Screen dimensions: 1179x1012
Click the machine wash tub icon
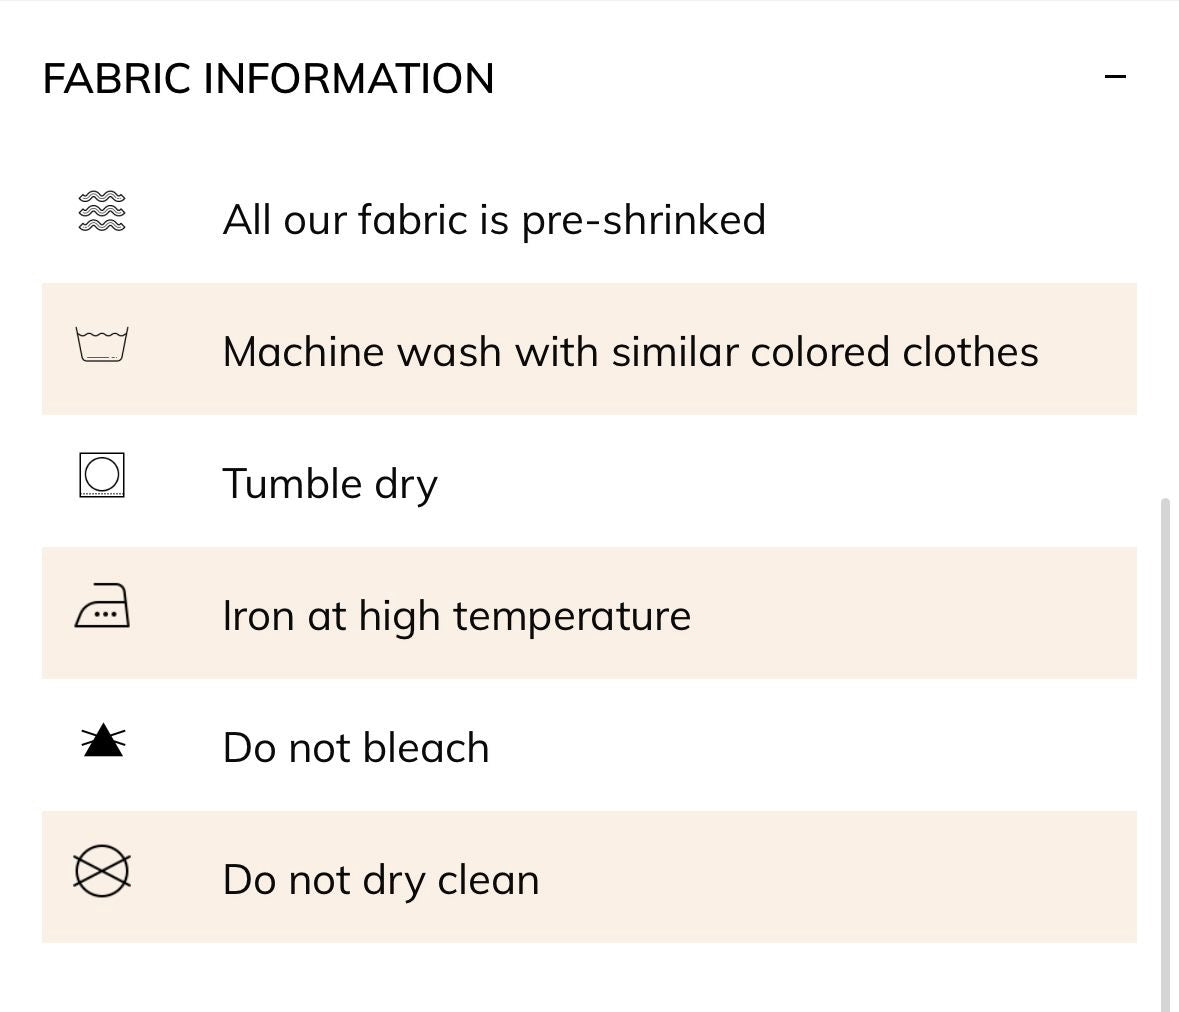tap(102, 344)
